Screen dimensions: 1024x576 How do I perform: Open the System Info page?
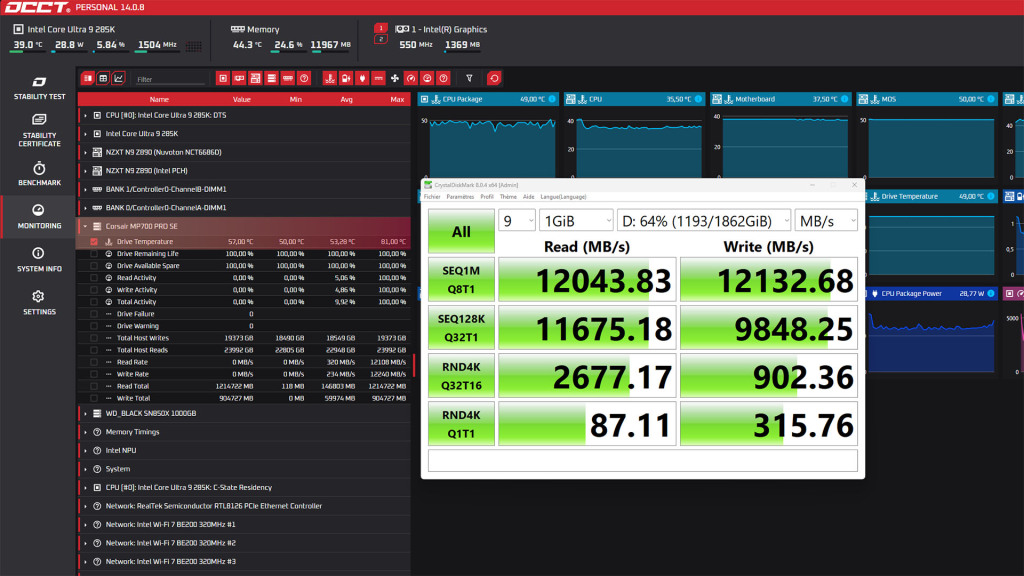pyautogui.click(x=39, y=260)
